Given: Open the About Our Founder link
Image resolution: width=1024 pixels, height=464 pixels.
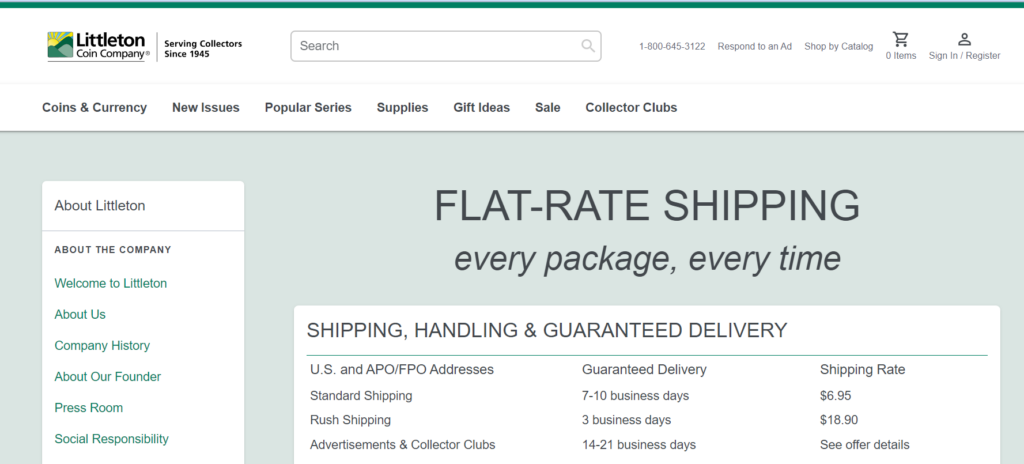Looking at the screenshot, I should [108, 376].
